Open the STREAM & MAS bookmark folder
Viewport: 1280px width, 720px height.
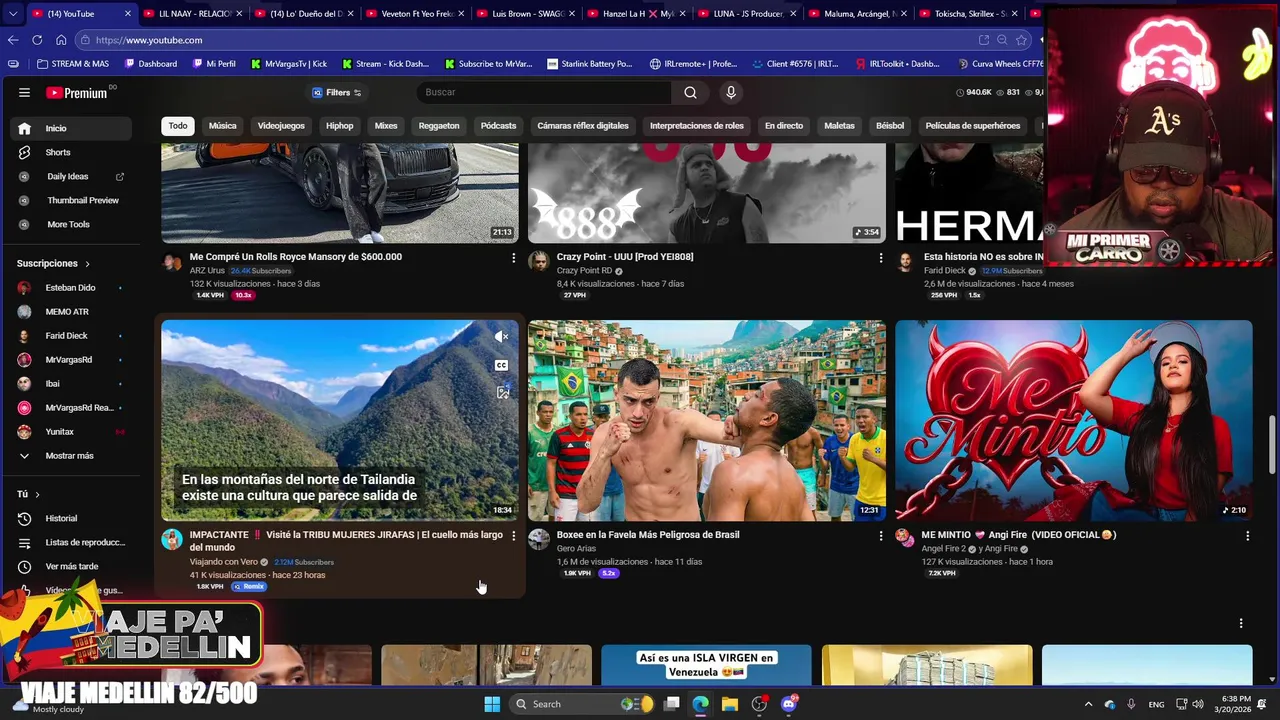(72, 64)
